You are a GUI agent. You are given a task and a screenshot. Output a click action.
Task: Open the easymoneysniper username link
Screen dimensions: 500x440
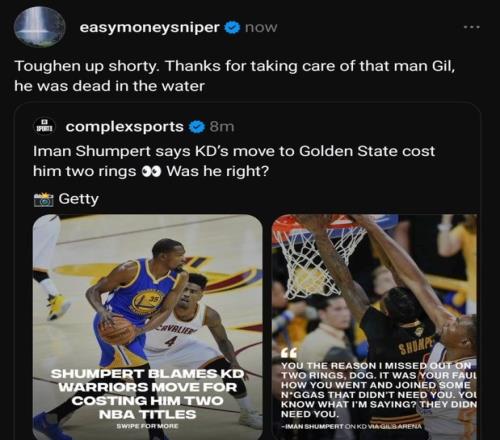[149, 27]
